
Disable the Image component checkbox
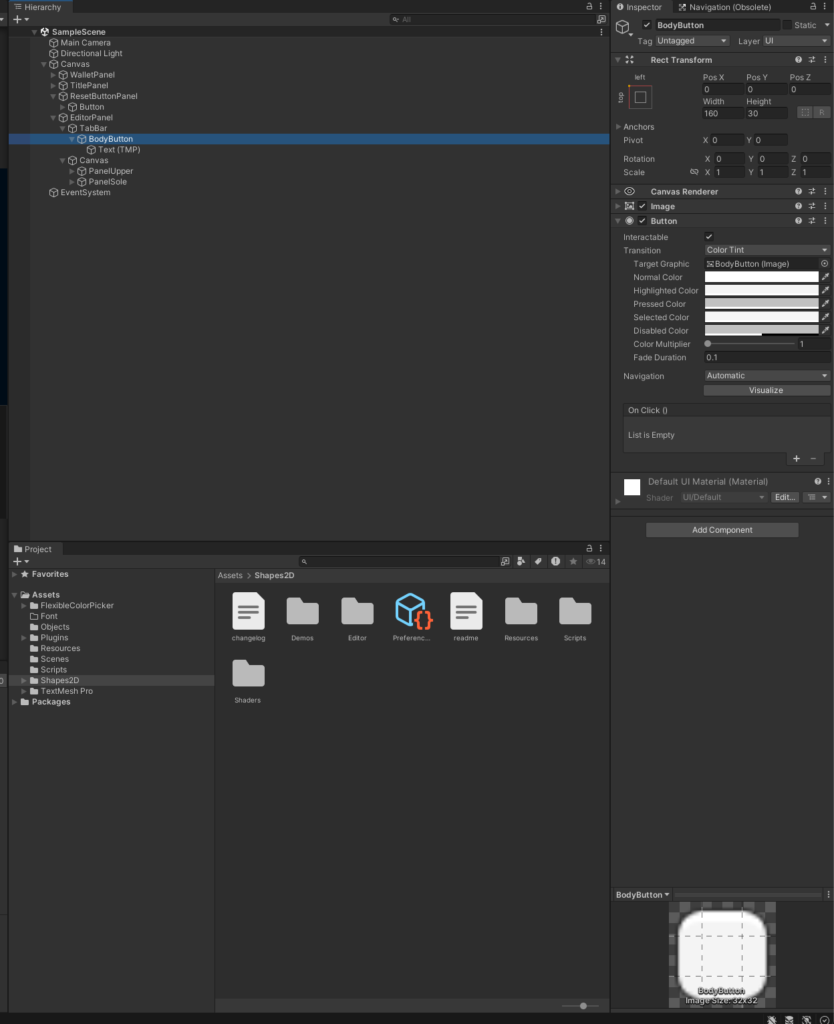pos(642,206)
